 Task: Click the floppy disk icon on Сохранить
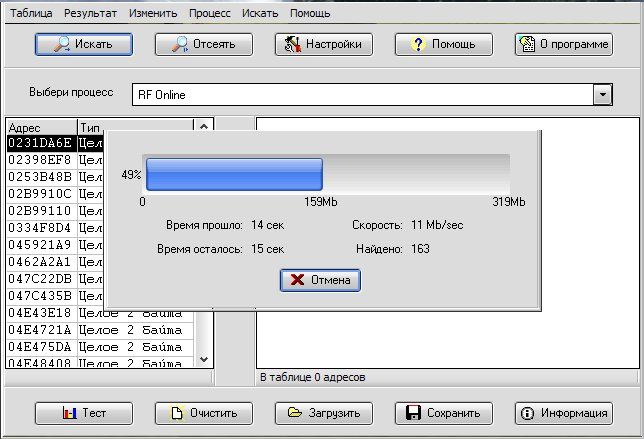coord(413,412)
